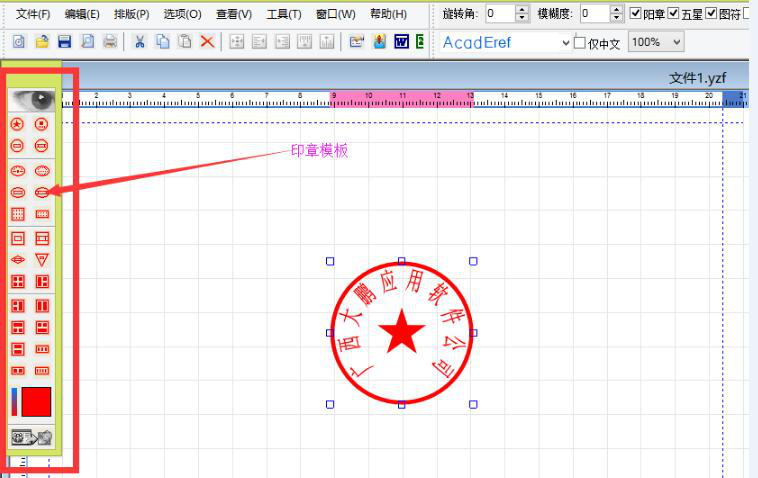
Task: Cut the selection with the scissors icon
Action: 139,42
